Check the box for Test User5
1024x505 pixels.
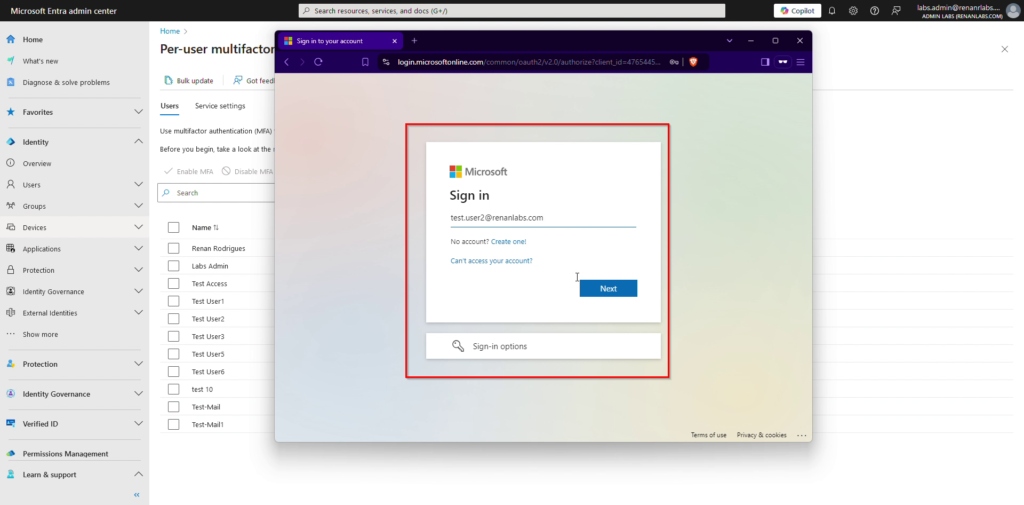pyautogui.click(x=173, y=354)
